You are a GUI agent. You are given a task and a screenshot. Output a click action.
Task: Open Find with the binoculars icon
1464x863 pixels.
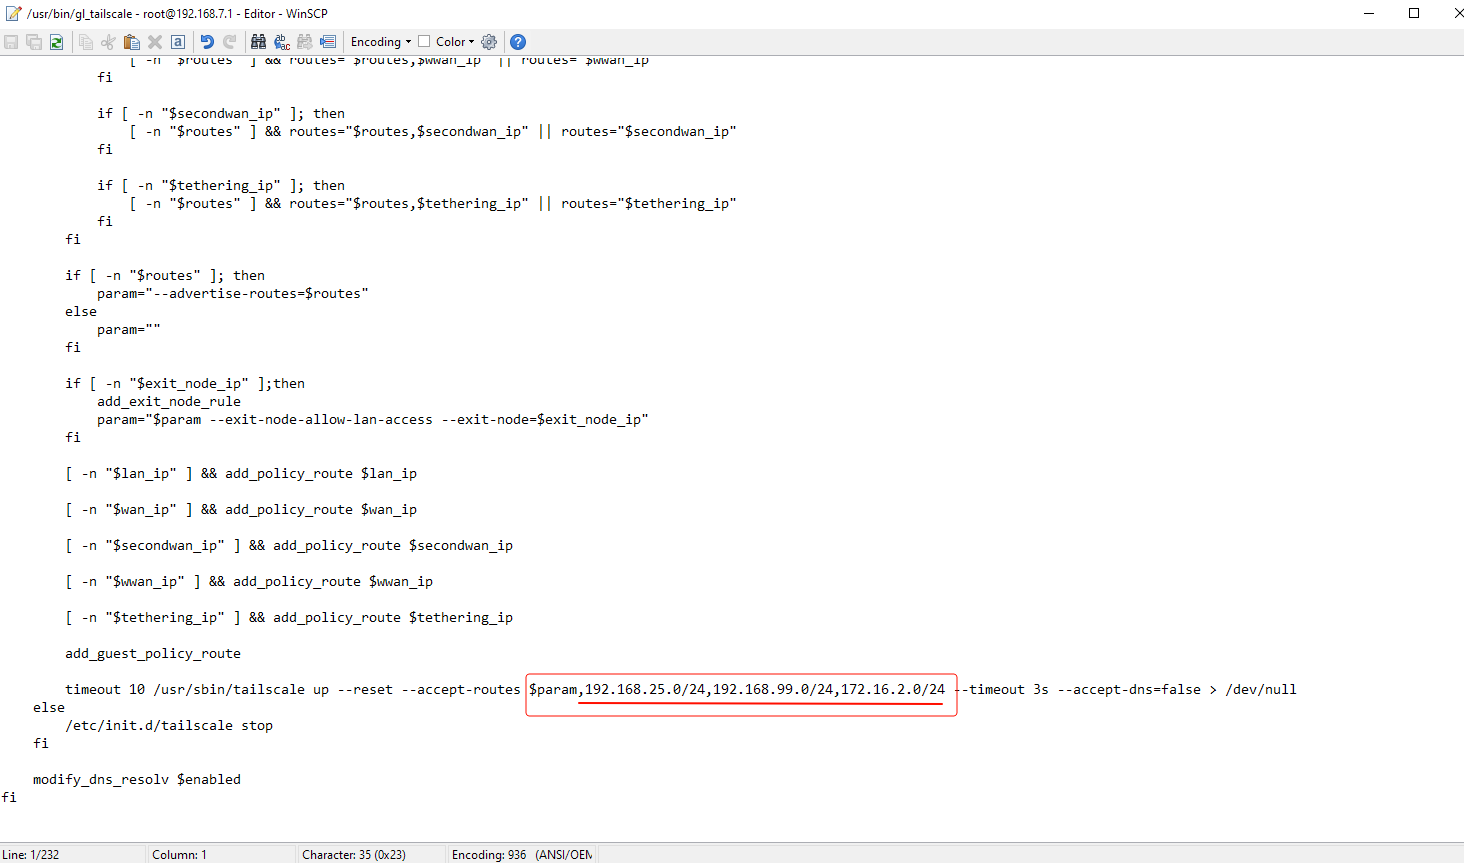point(259,42)
